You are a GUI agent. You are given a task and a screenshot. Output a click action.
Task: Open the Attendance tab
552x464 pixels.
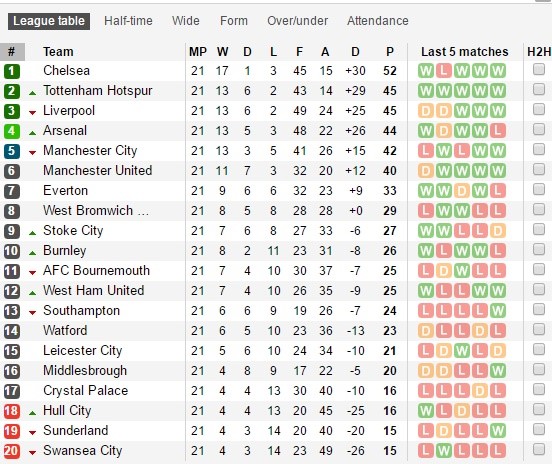point(378,21)
